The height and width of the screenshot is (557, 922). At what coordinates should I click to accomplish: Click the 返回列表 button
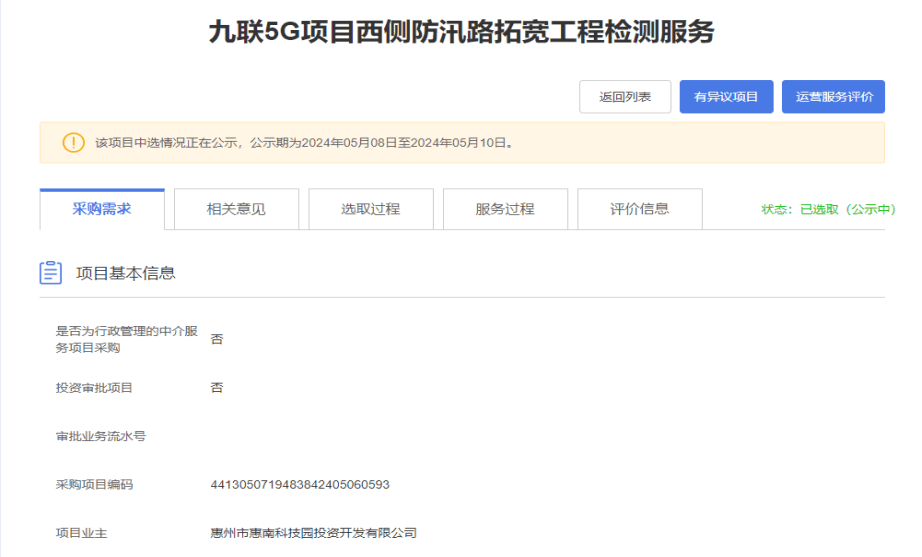pyautogui.click(x=625, y=97)
